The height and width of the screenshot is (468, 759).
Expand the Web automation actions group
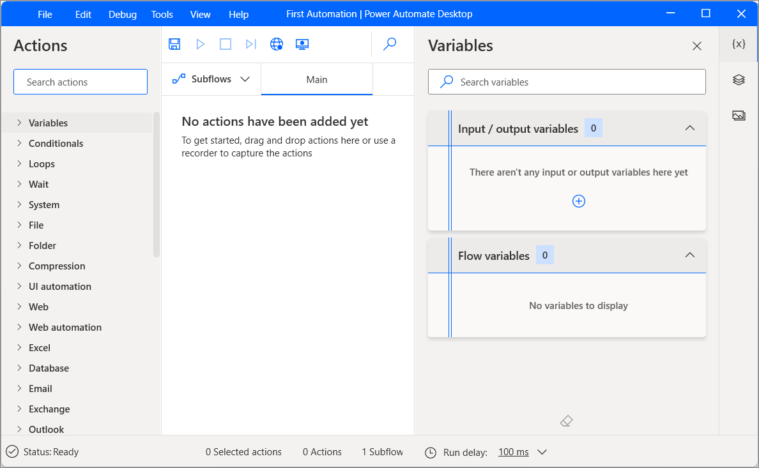(19, 327)
